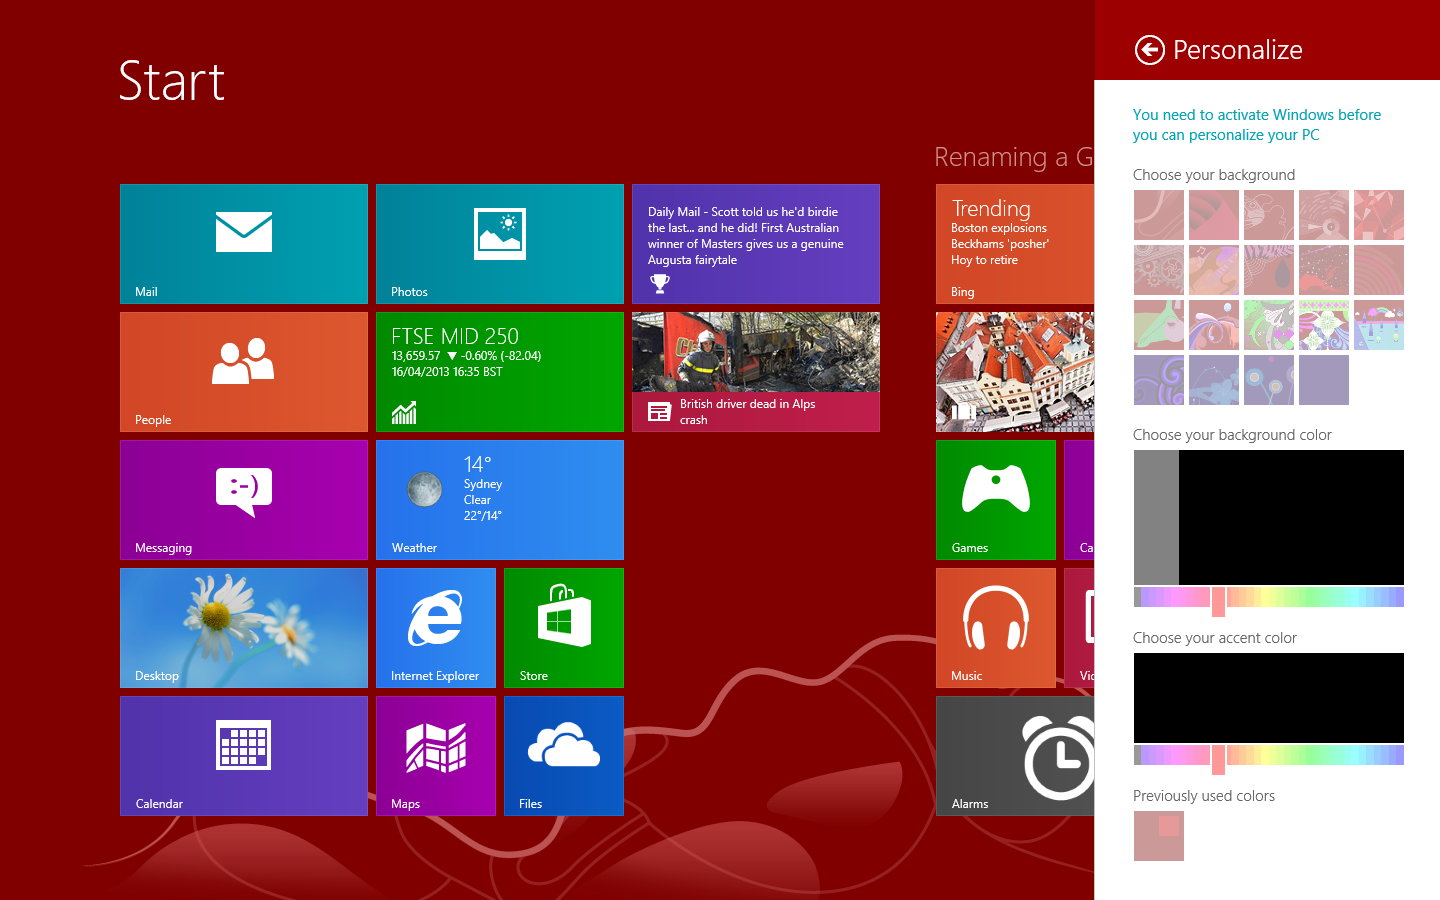The image size is (1440, 900).
Task: Click the back arrow beside Personalize
Action: tap(1150, 50)
